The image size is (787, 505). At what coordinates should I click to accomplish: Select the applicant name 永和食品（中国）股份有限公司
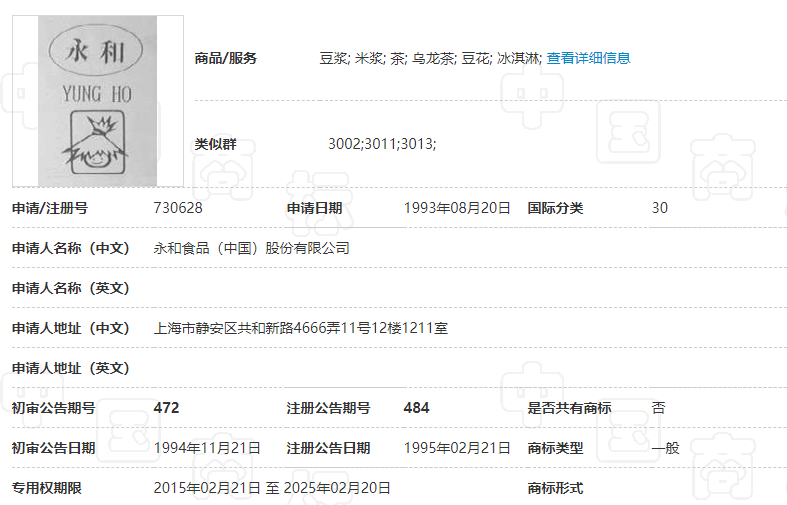251,248
